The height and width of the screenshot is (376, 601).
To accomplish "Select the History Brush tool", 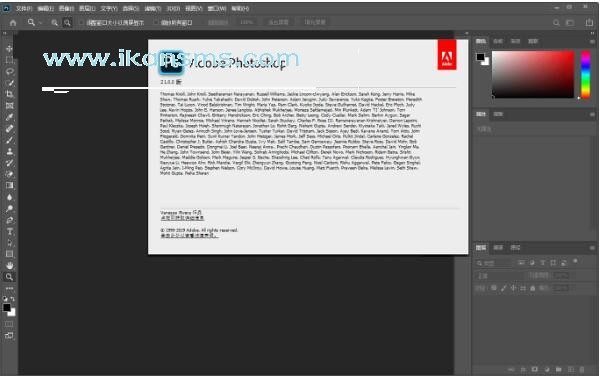I will 9,163.
